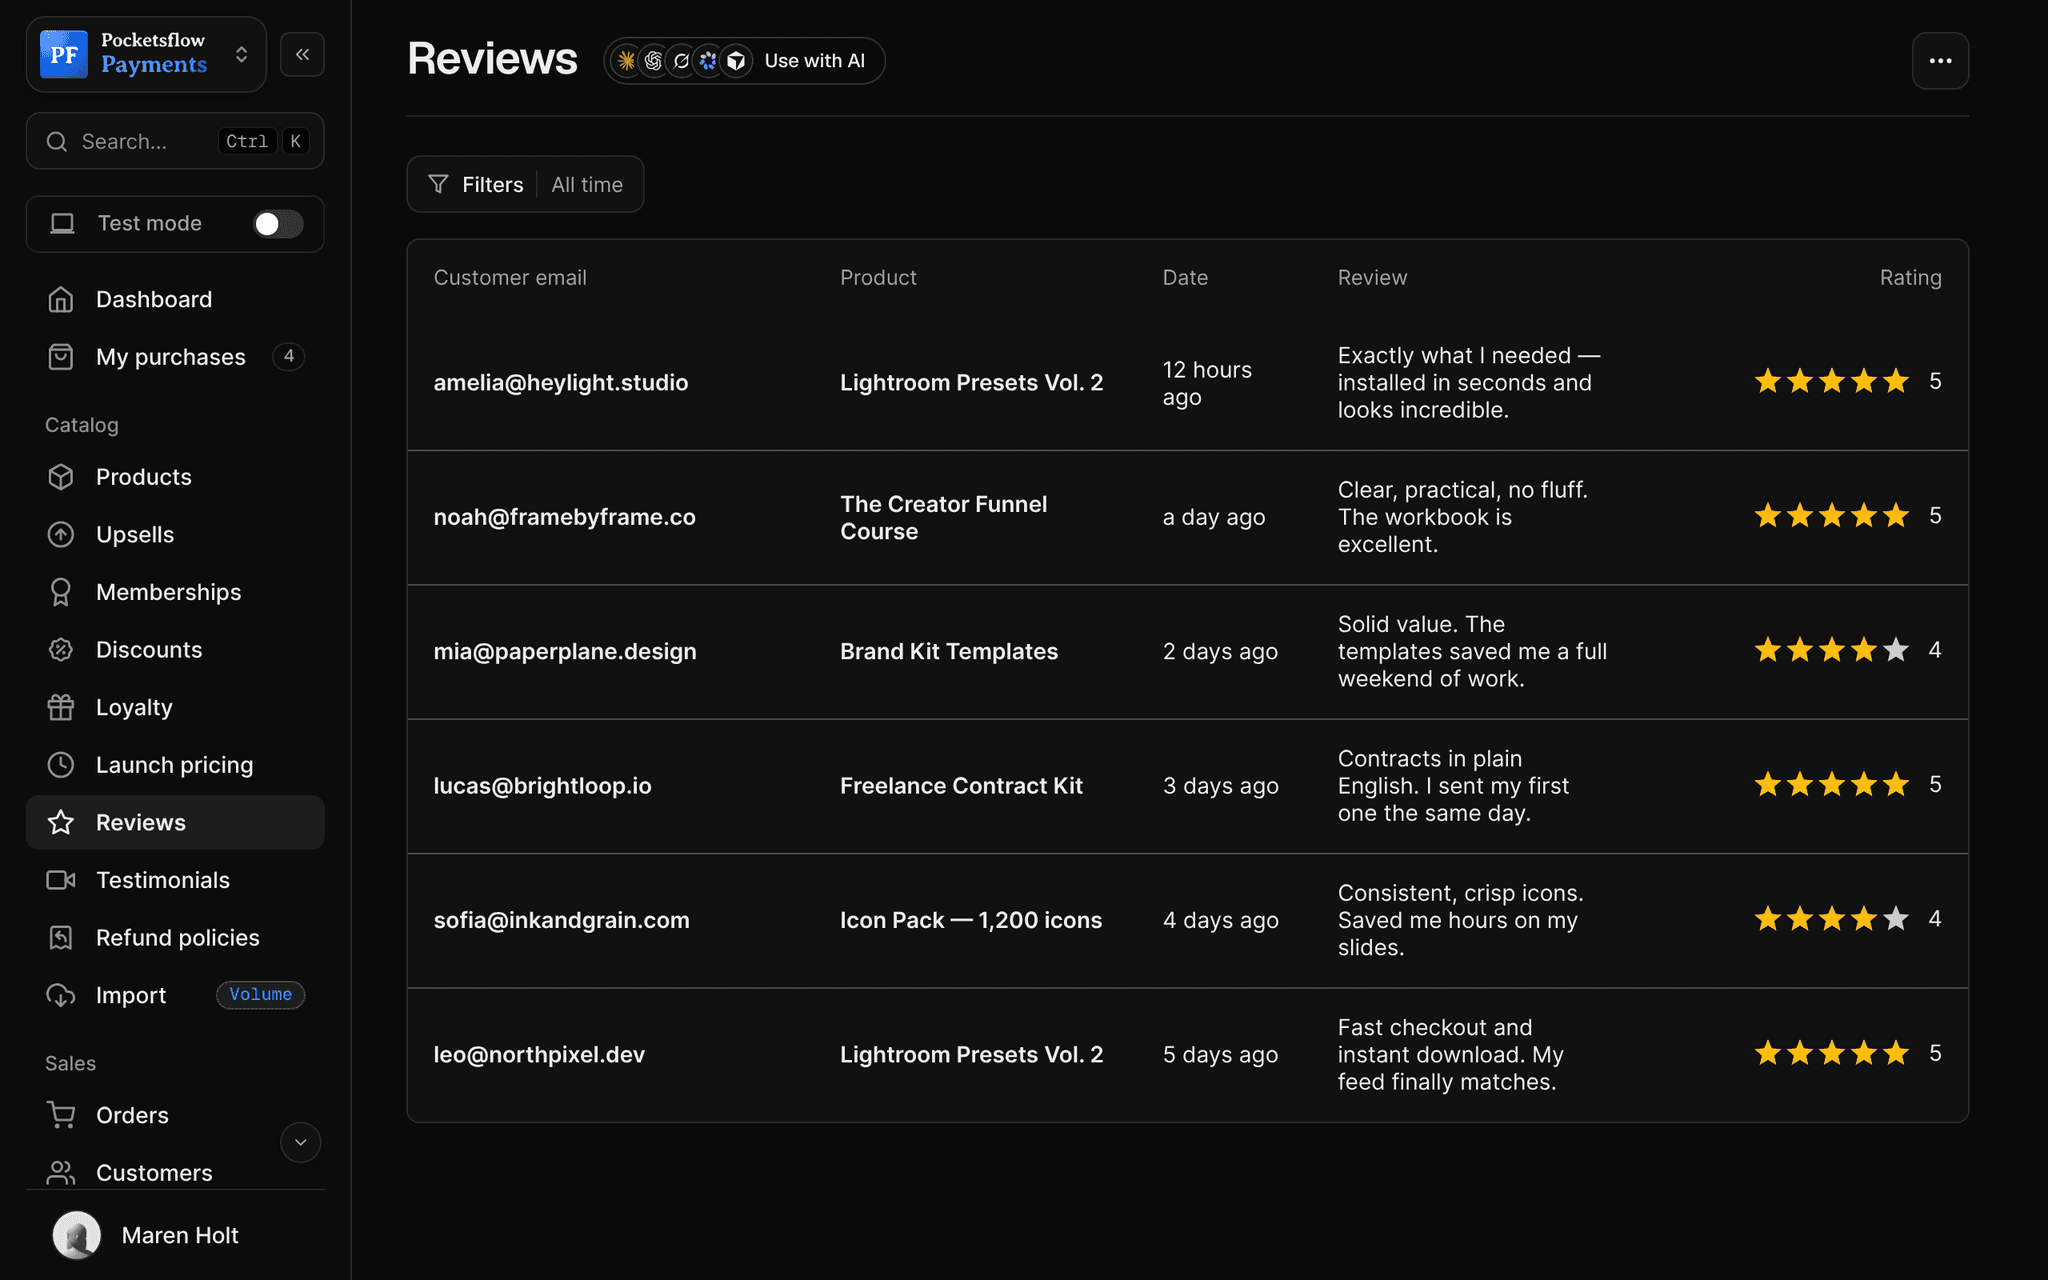Open Maren Holt account menu
The height and width of the screenshot is (1280, 2048).
click(175, 1235)
